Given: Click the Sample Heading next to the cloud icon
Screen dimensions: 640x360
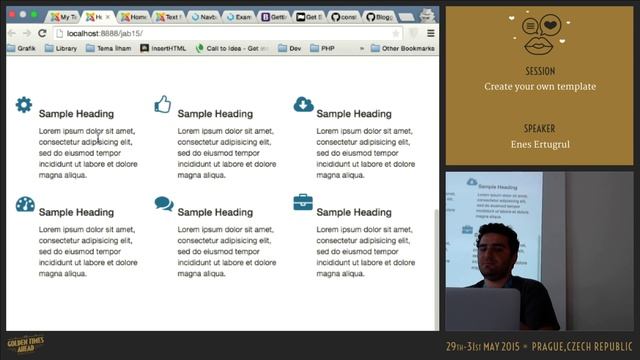Looking at the screenshot, I should coord(354,113).
